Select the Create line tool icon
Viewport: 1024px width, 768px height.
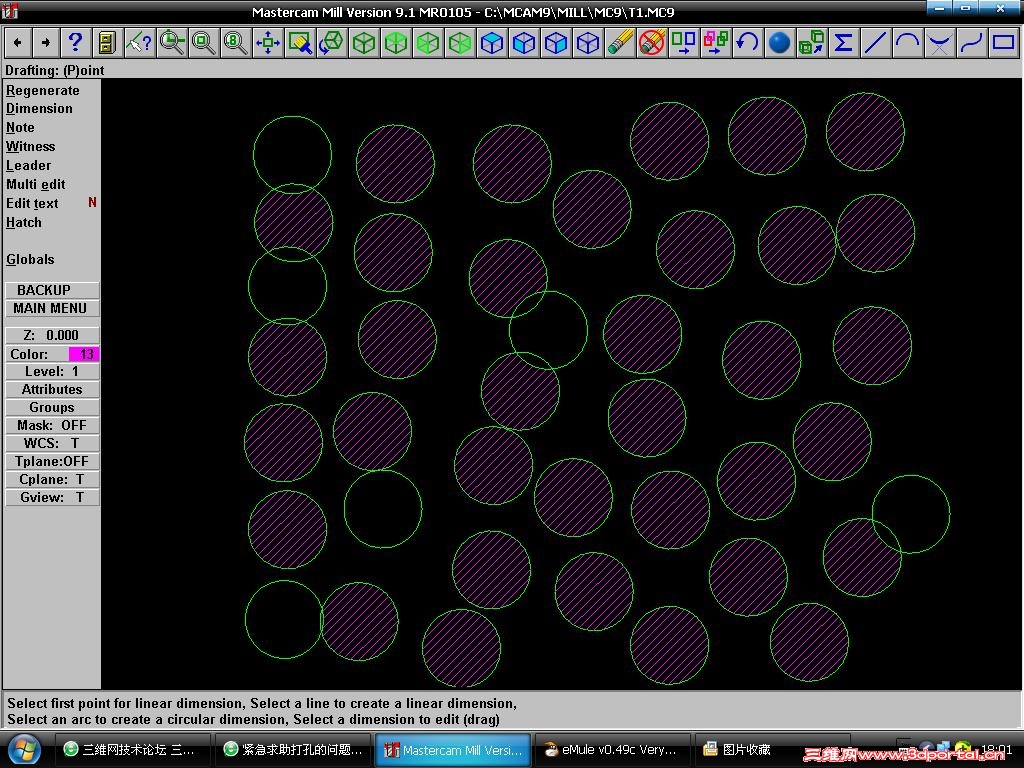[x=876, y=43]
